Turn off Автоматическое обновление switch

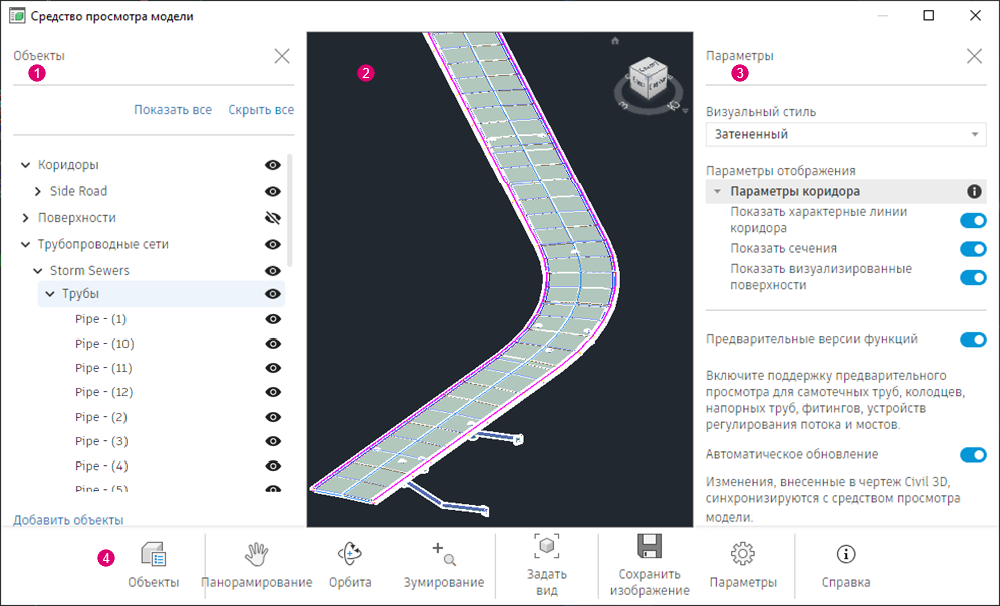coord(973,455)
